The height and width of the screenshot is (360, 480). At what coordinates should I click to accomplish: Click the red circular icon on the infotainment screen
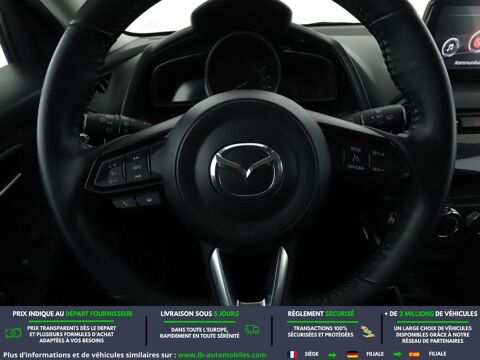click(474, 42)
